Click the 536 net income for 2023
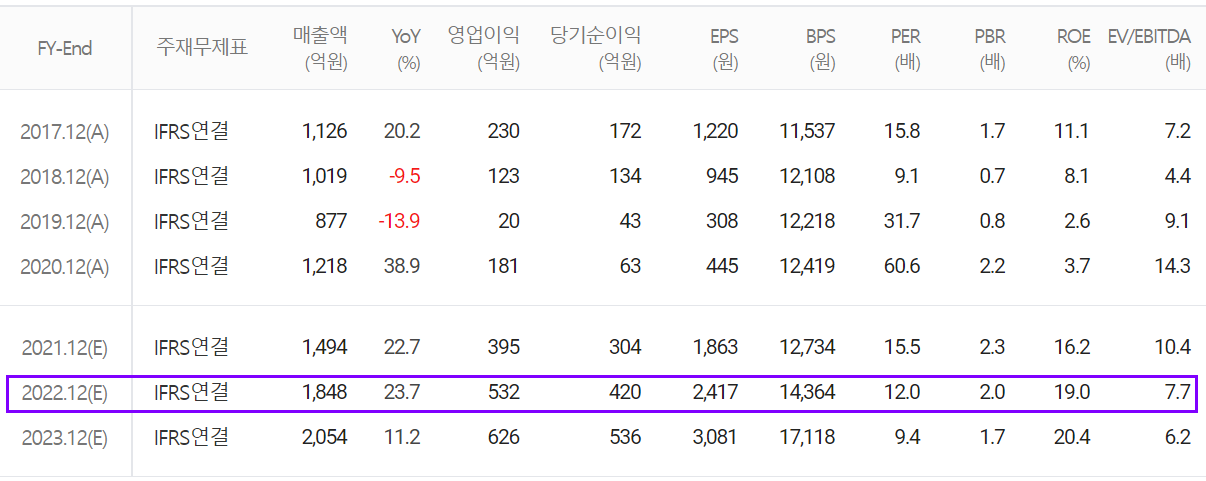 625,438
